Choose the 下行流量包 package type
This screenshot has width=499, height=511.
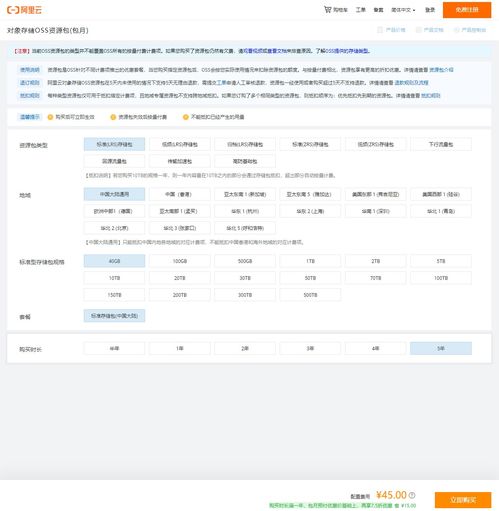coord(441,144)
